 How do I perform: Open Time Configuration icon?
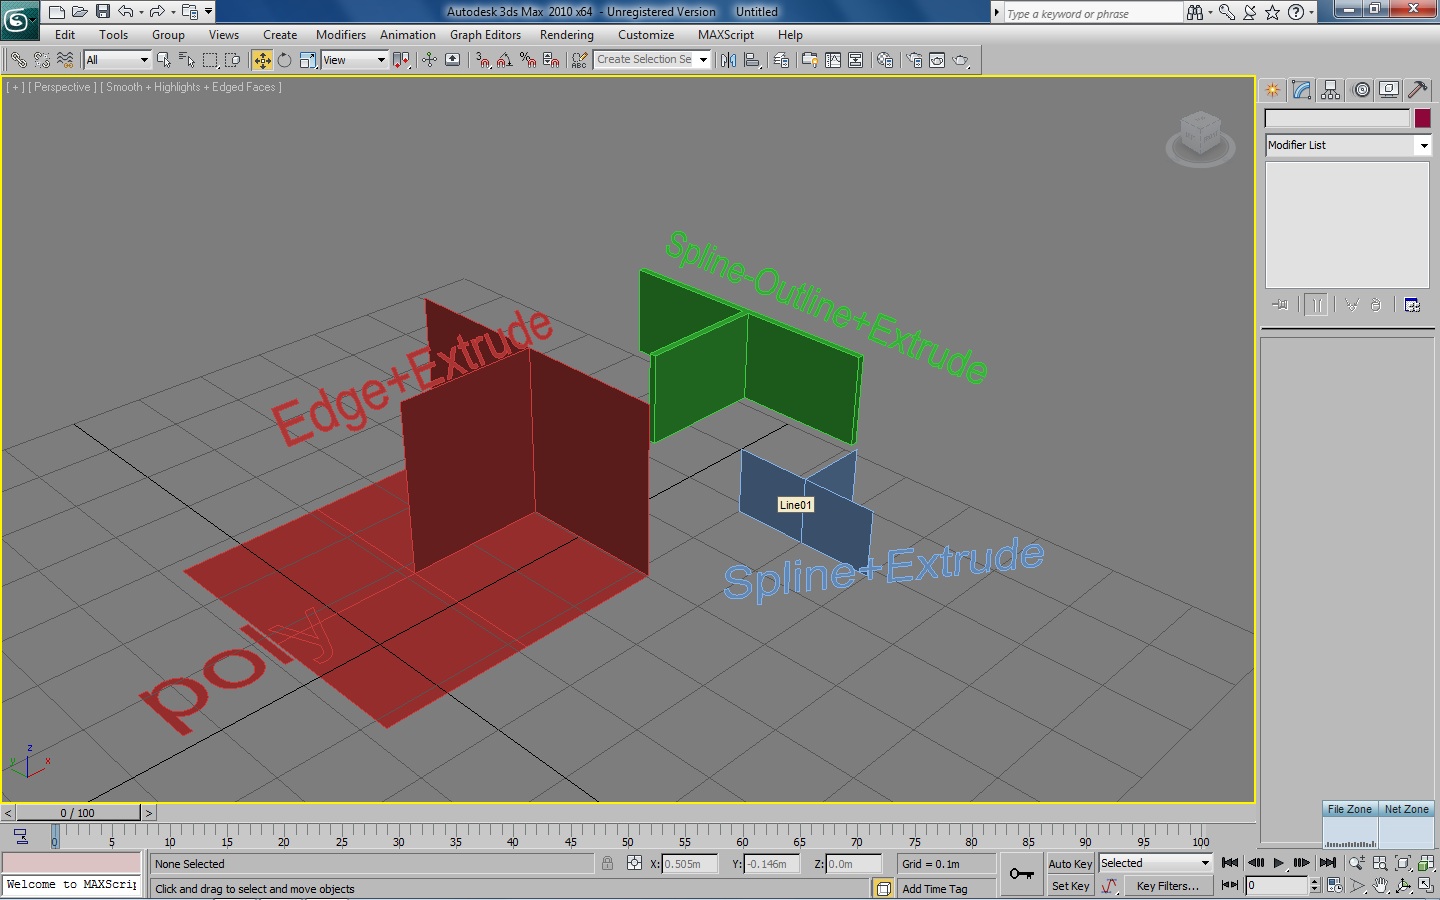tap(1334, 886)
